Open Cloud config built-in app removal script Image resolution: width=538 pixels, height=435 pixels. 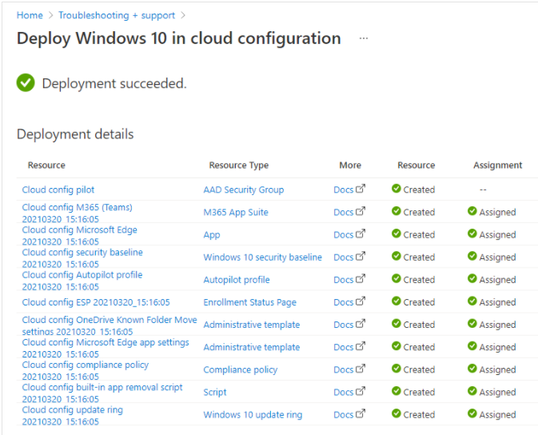click(102, 393)
